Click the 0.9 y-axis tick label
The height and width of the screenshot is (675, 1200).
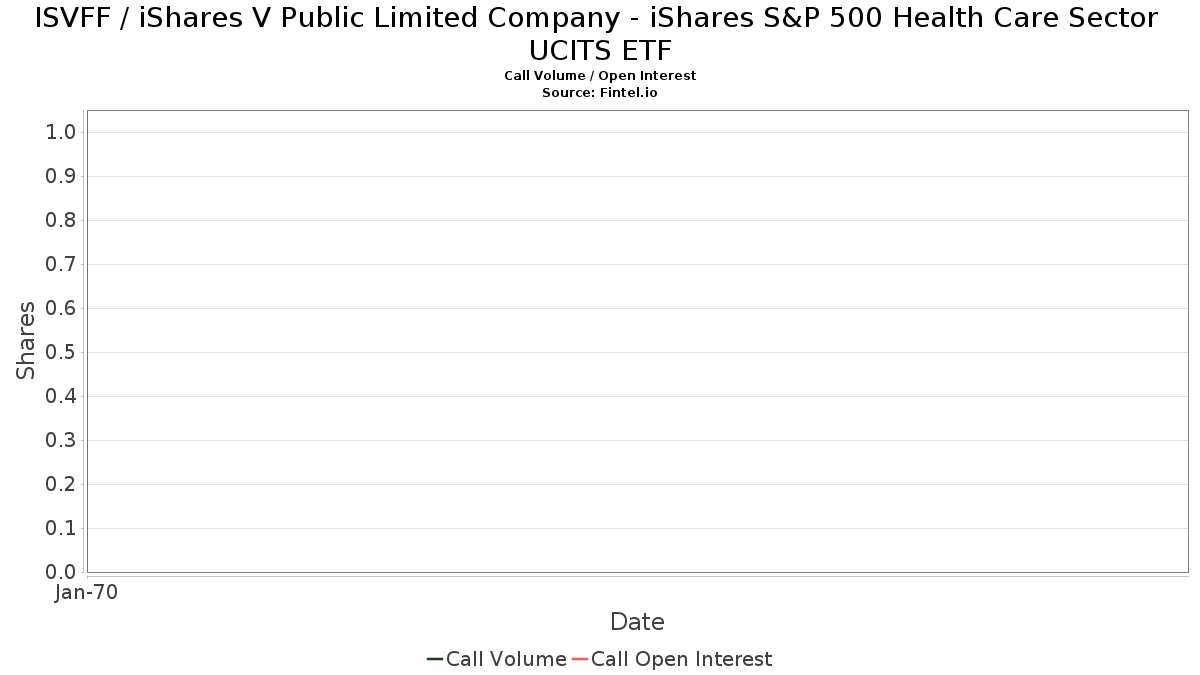pos(61,177)
